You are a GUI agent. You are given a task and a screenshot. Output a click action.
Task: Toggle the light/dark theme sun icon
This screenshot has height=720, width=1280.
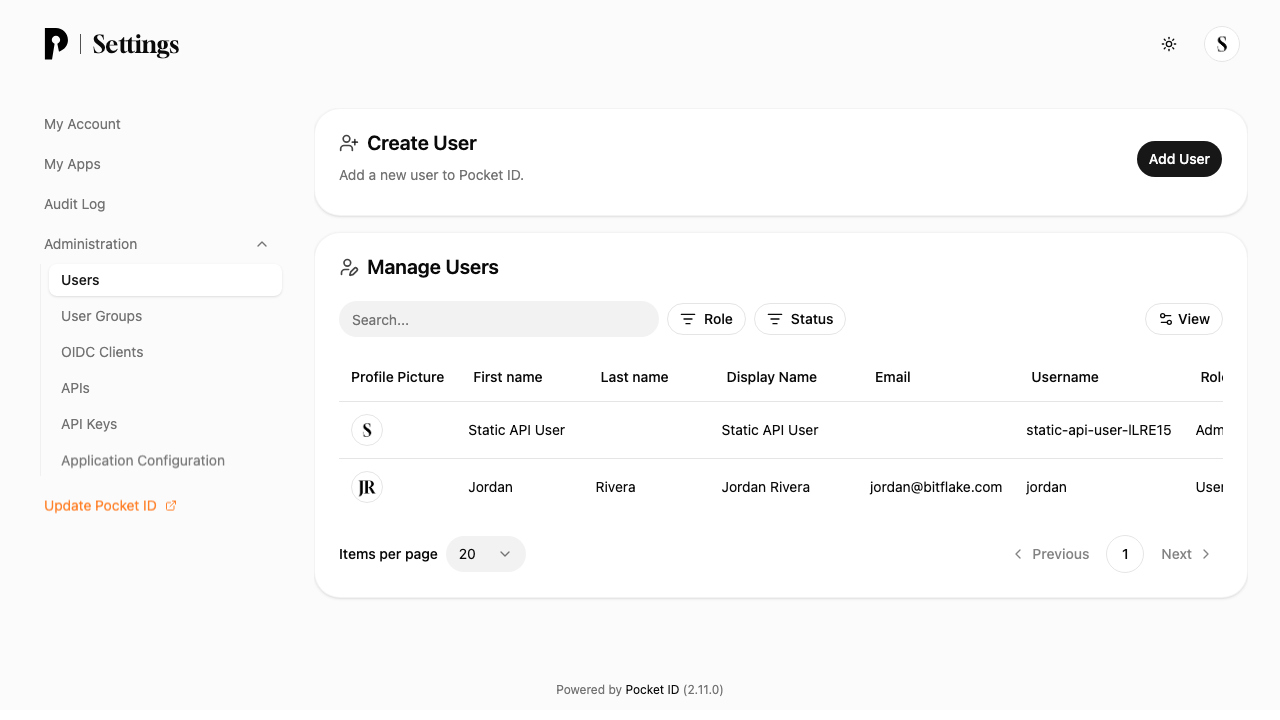(x=1169, y=44)
